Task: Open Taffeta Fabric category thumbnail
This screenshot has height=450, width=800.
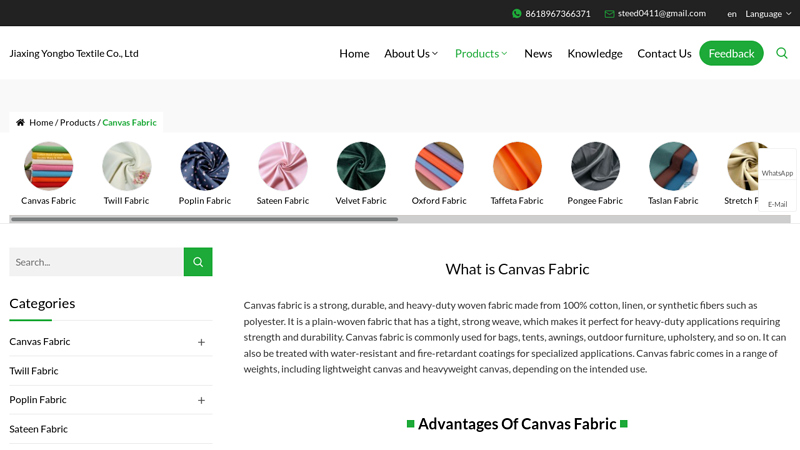Action: click(517, 166)
